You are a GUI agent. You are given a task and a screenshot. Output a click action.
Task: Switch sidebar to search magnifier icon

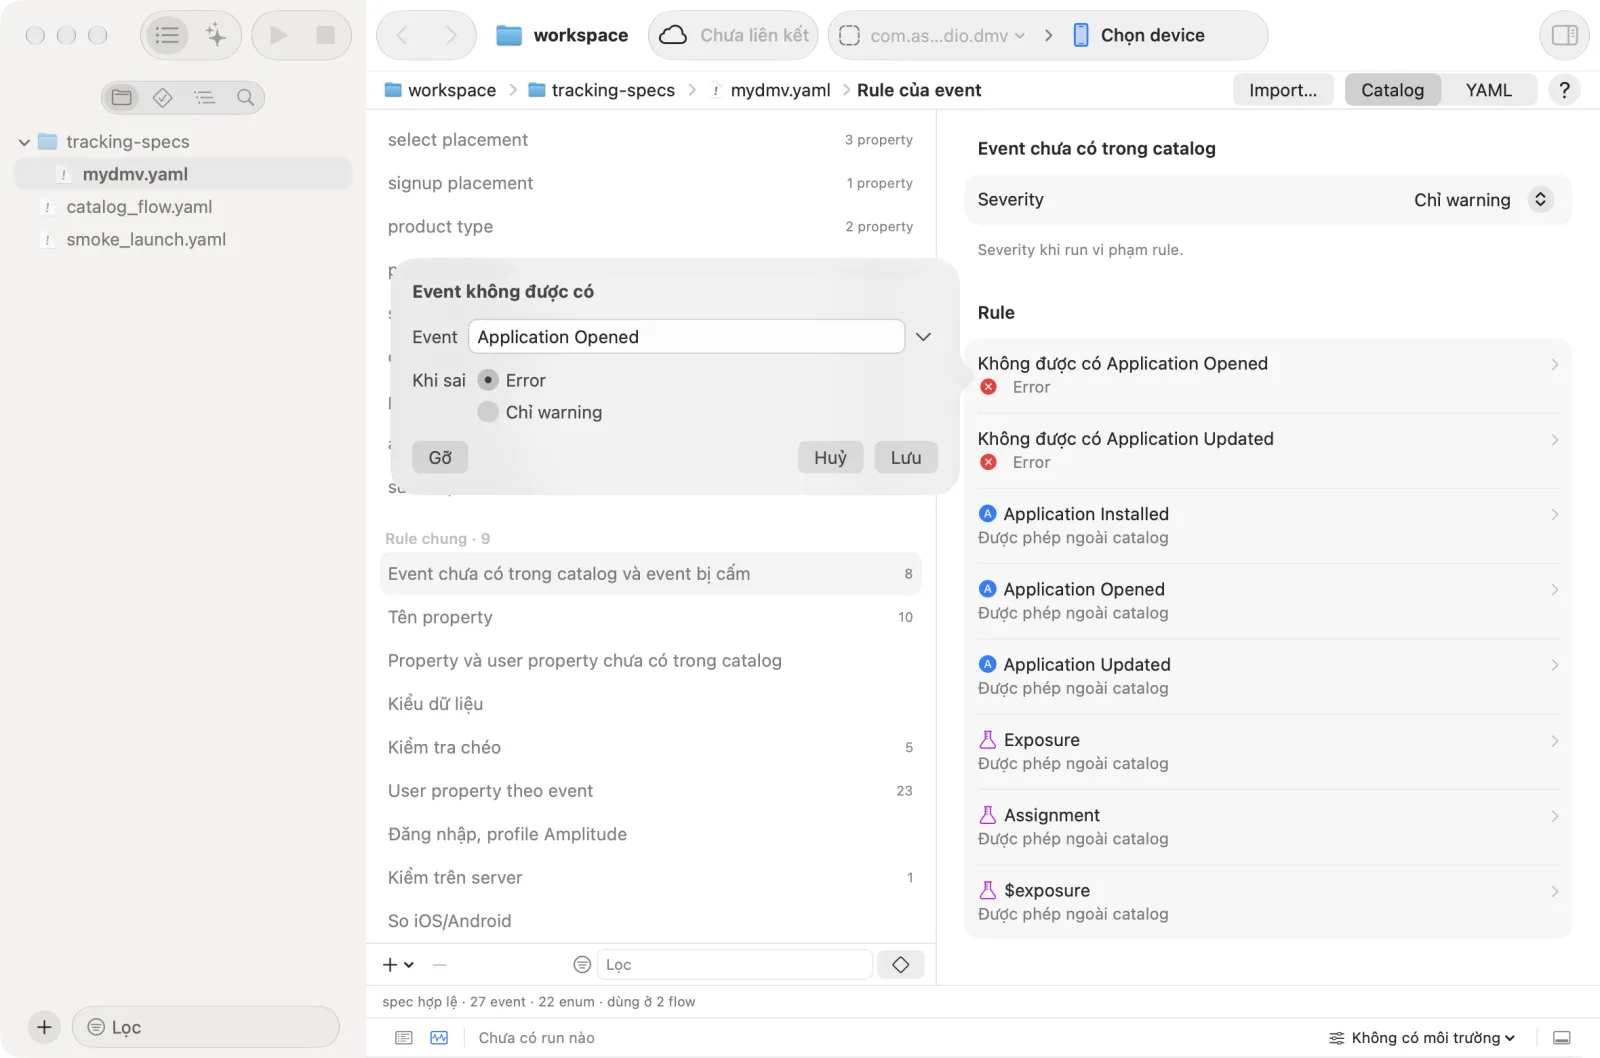pos(245,97)
